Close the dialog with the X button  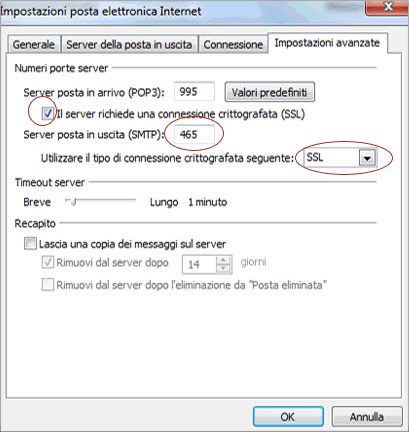tap(386, 7)
